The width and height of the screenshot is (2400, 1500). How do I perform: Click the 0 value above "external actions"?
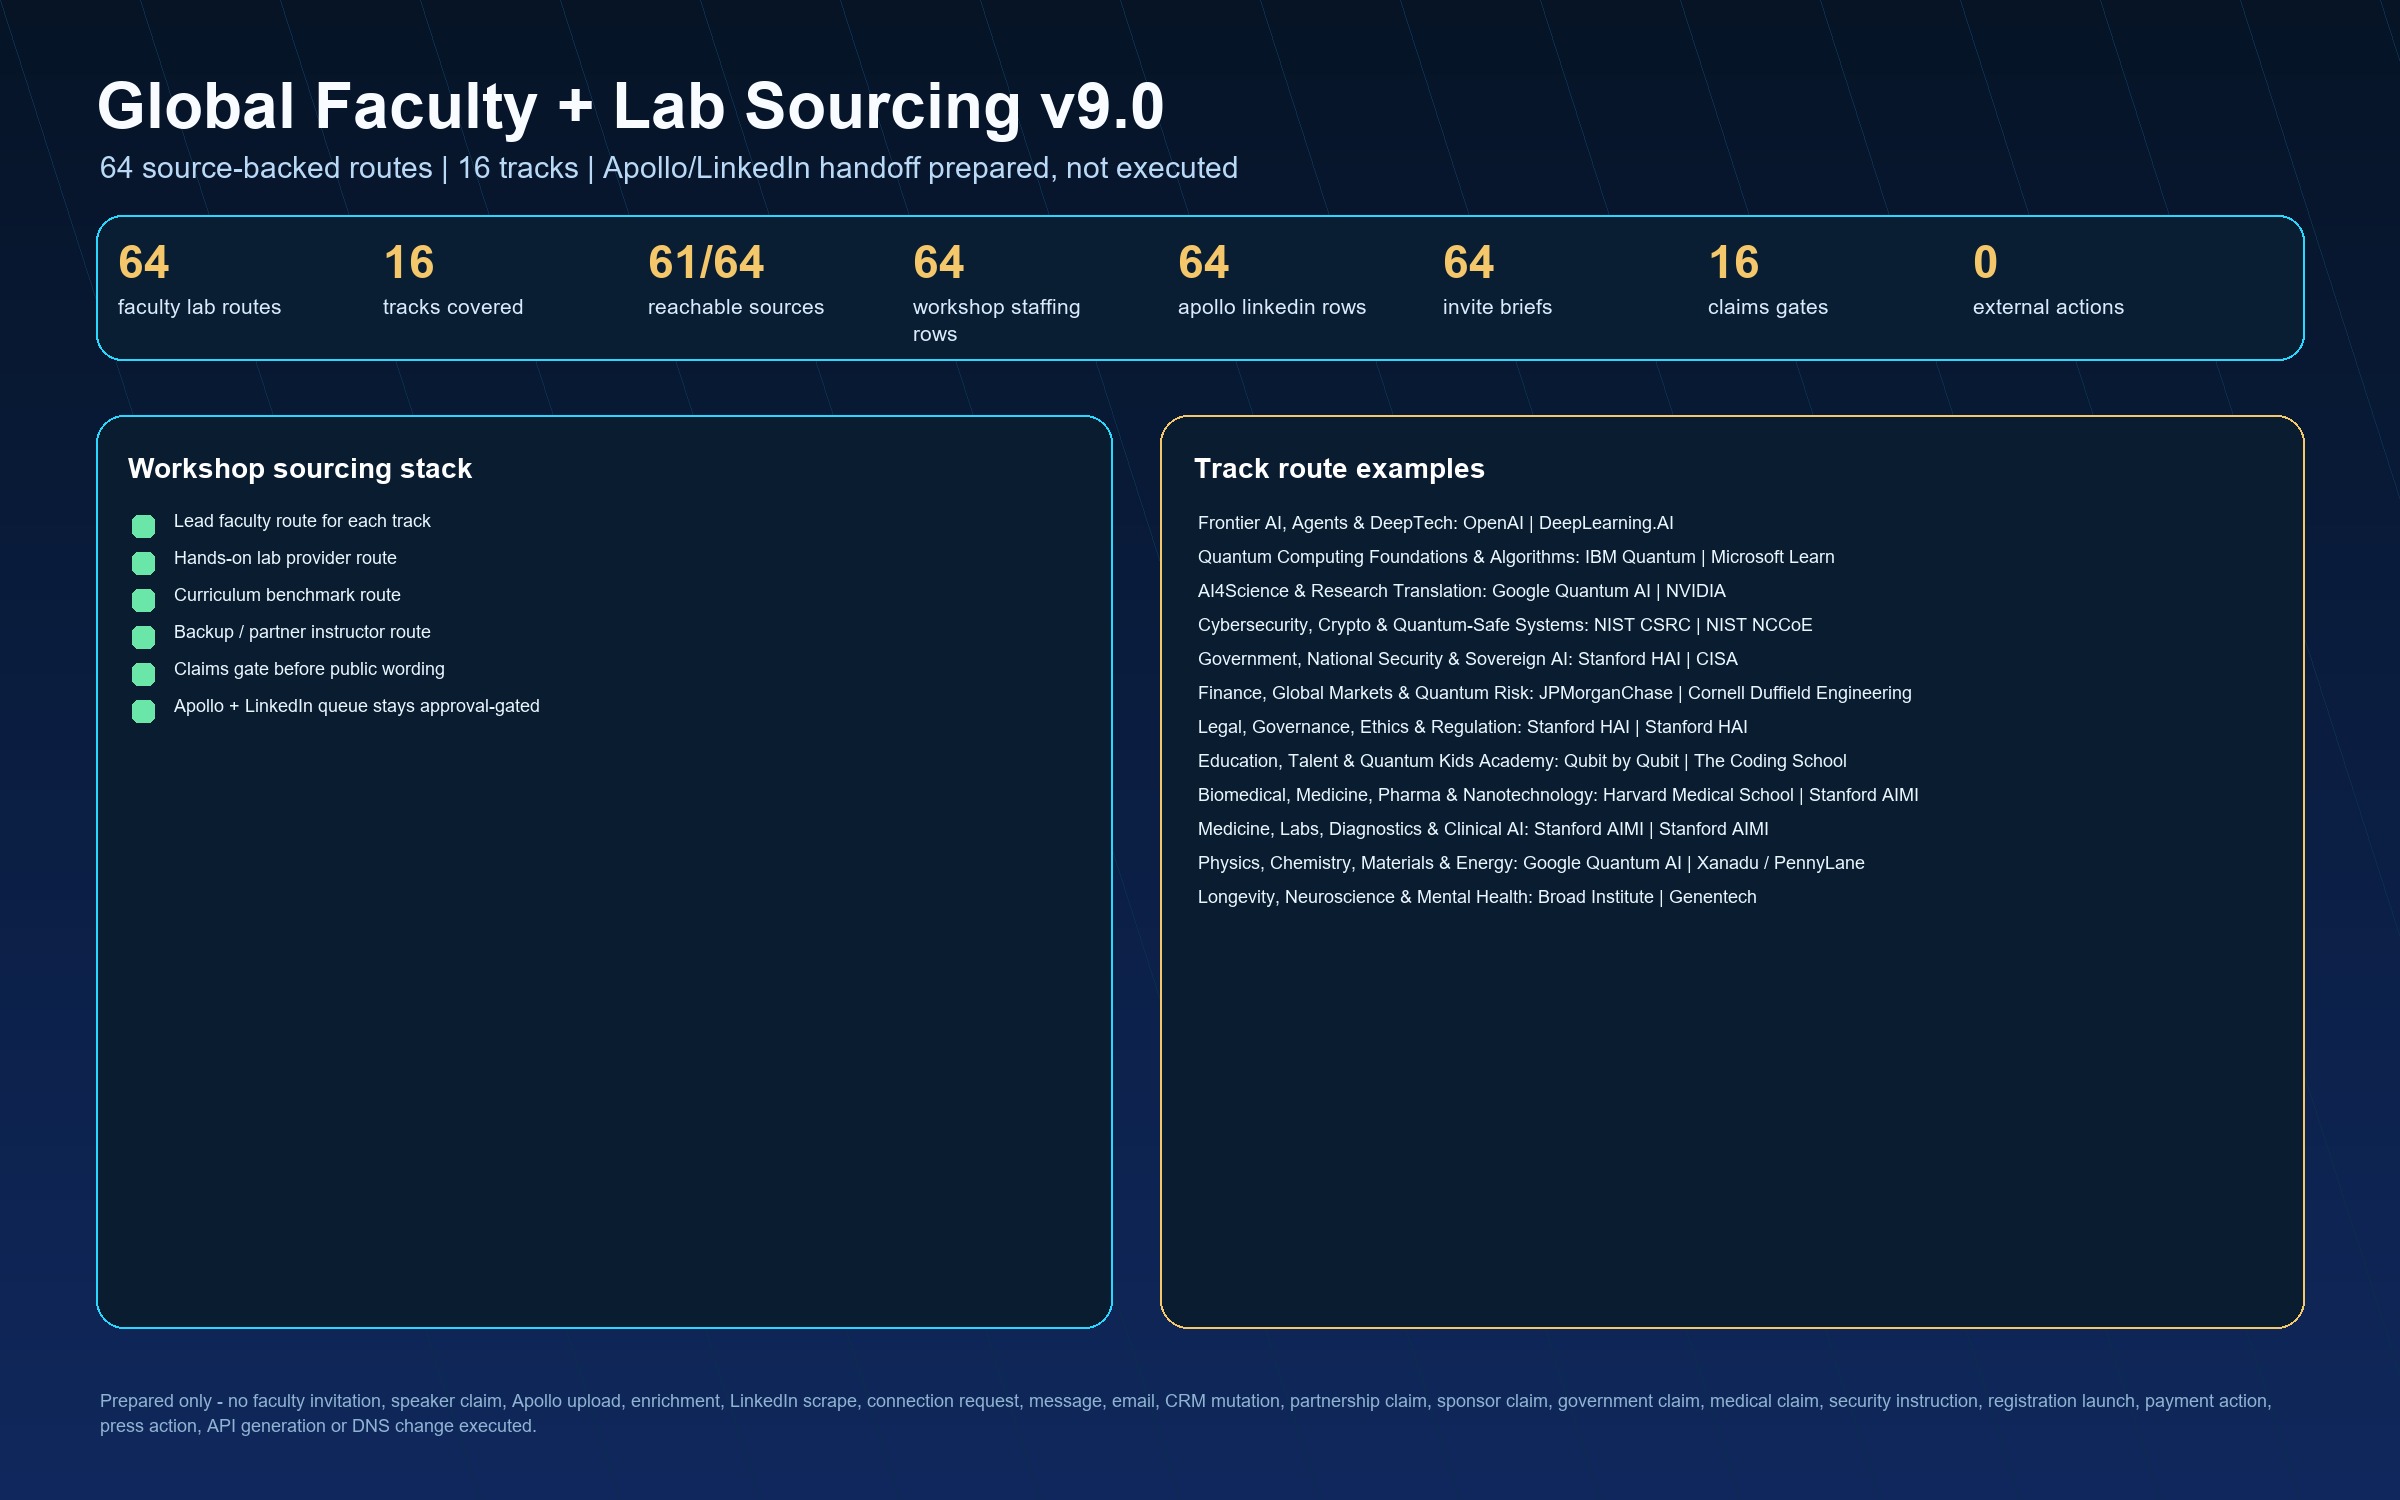click(1985, 262)
